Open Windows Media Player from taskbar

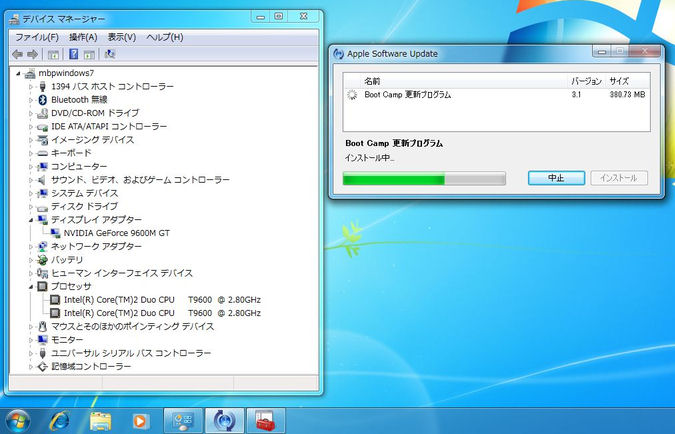[x=140, y=421]
